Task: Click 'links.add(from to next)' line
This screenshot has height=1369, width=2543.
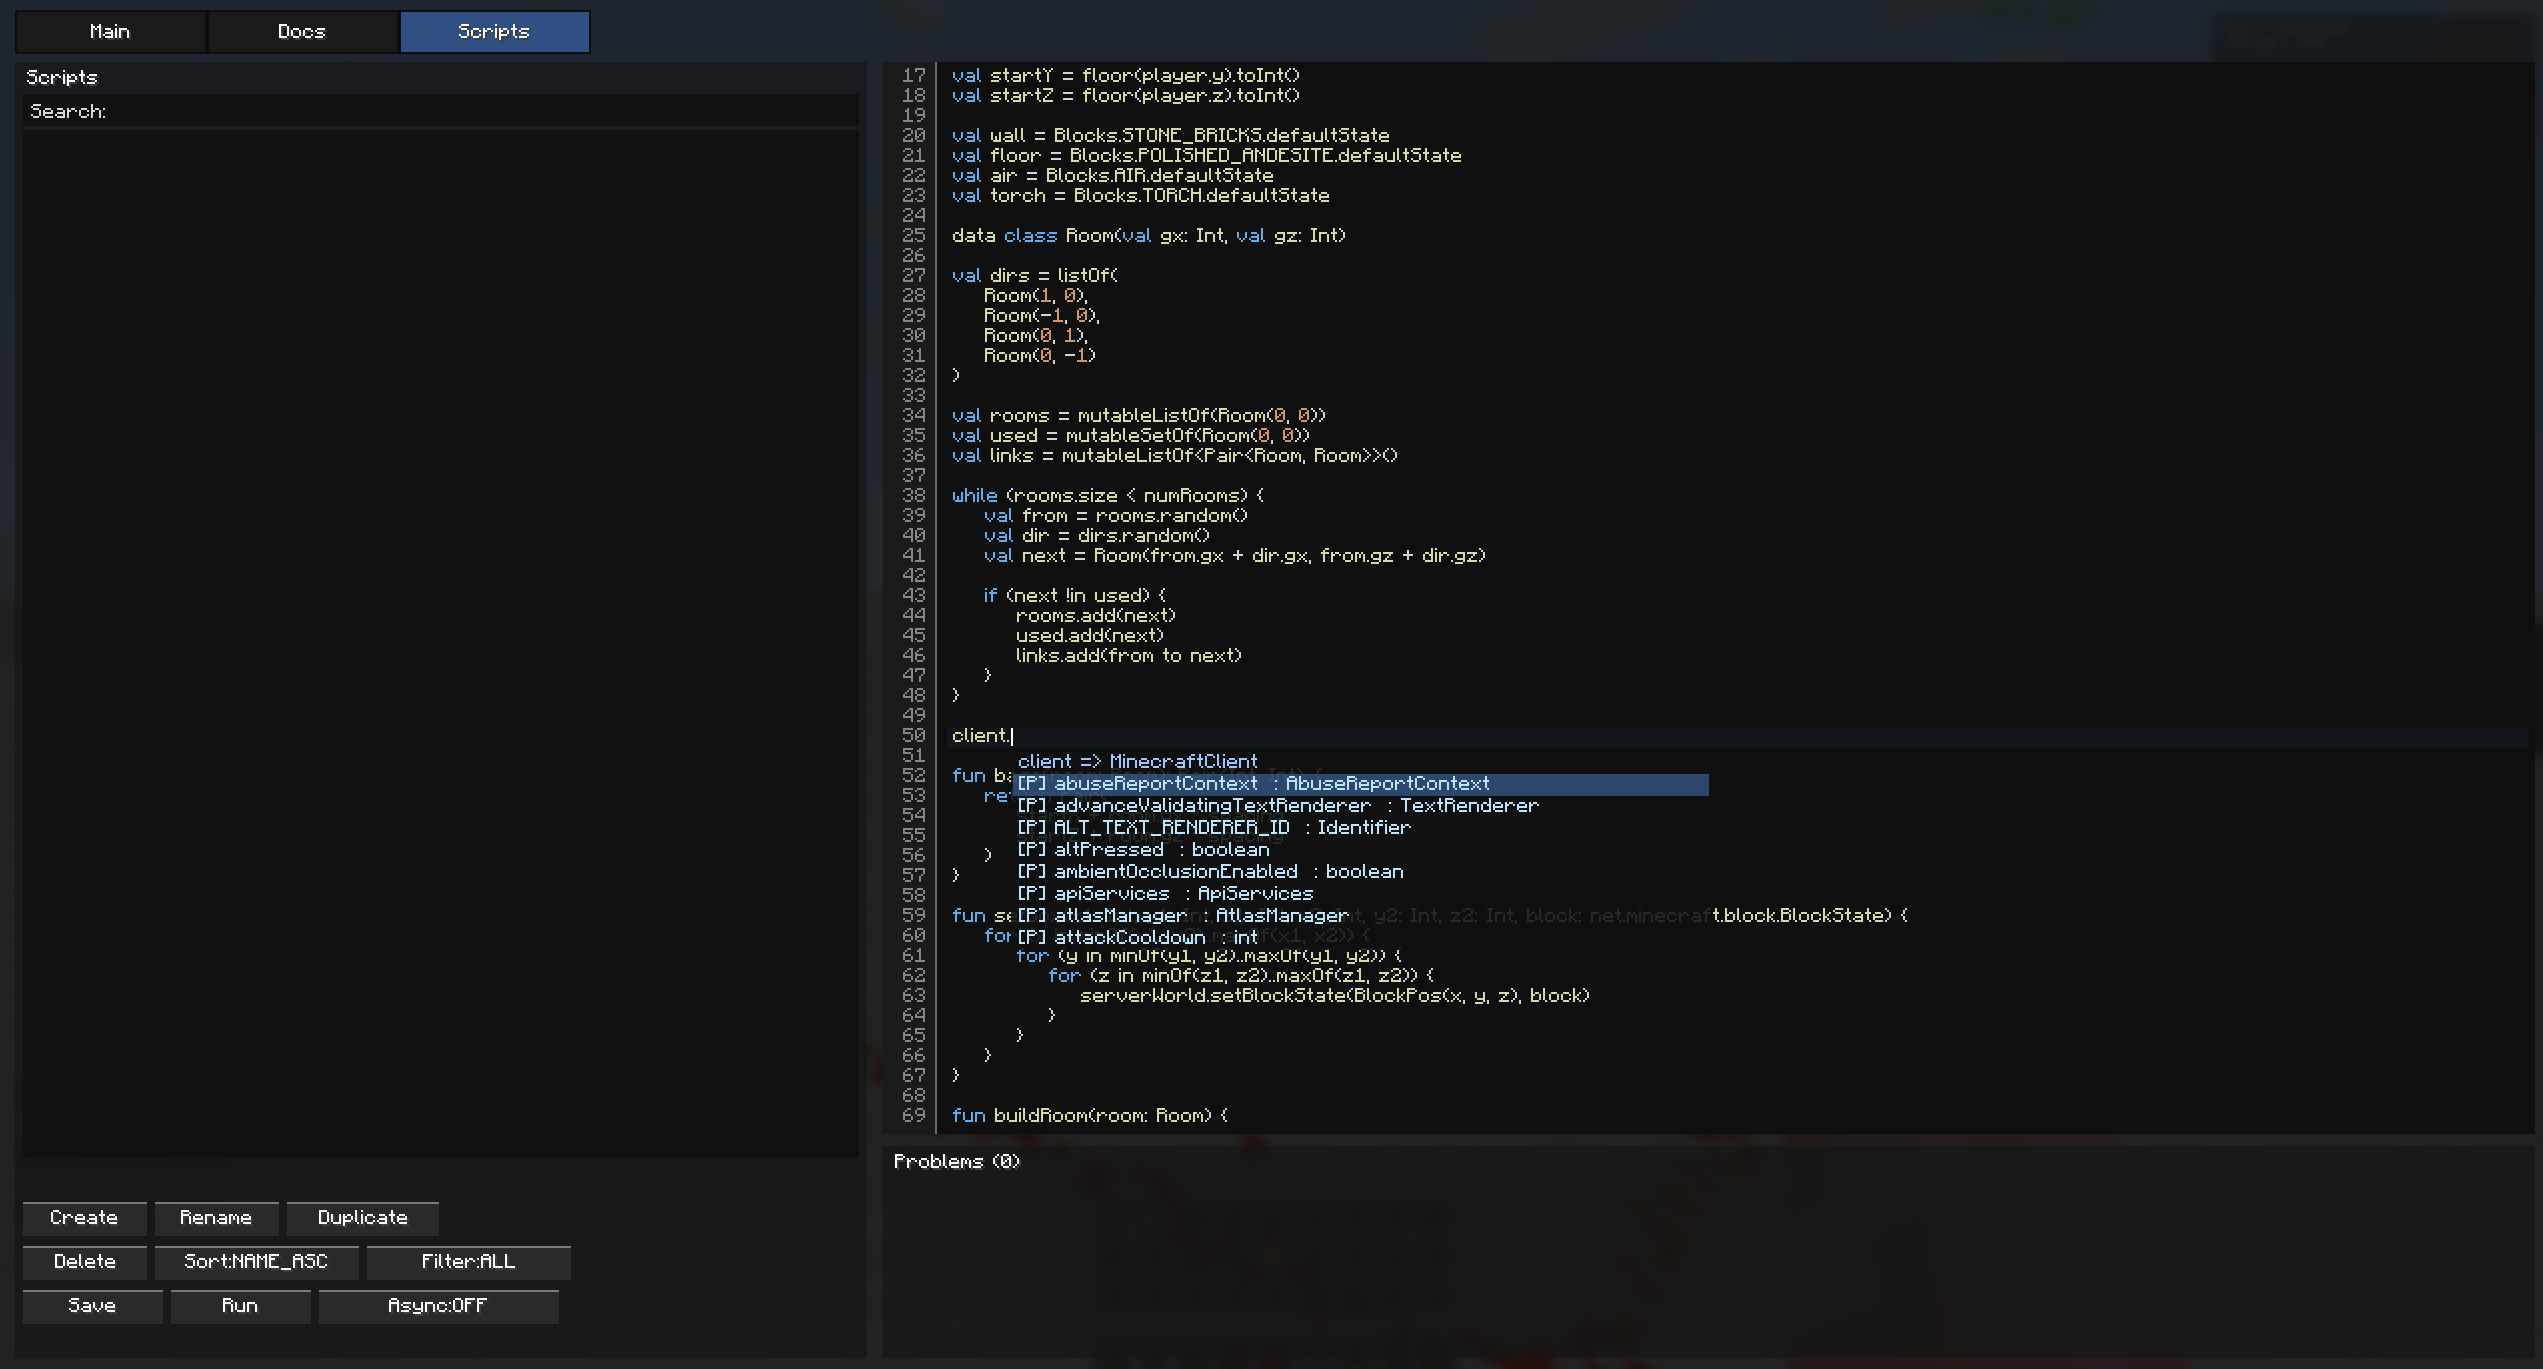Action: coord(1128,656)
